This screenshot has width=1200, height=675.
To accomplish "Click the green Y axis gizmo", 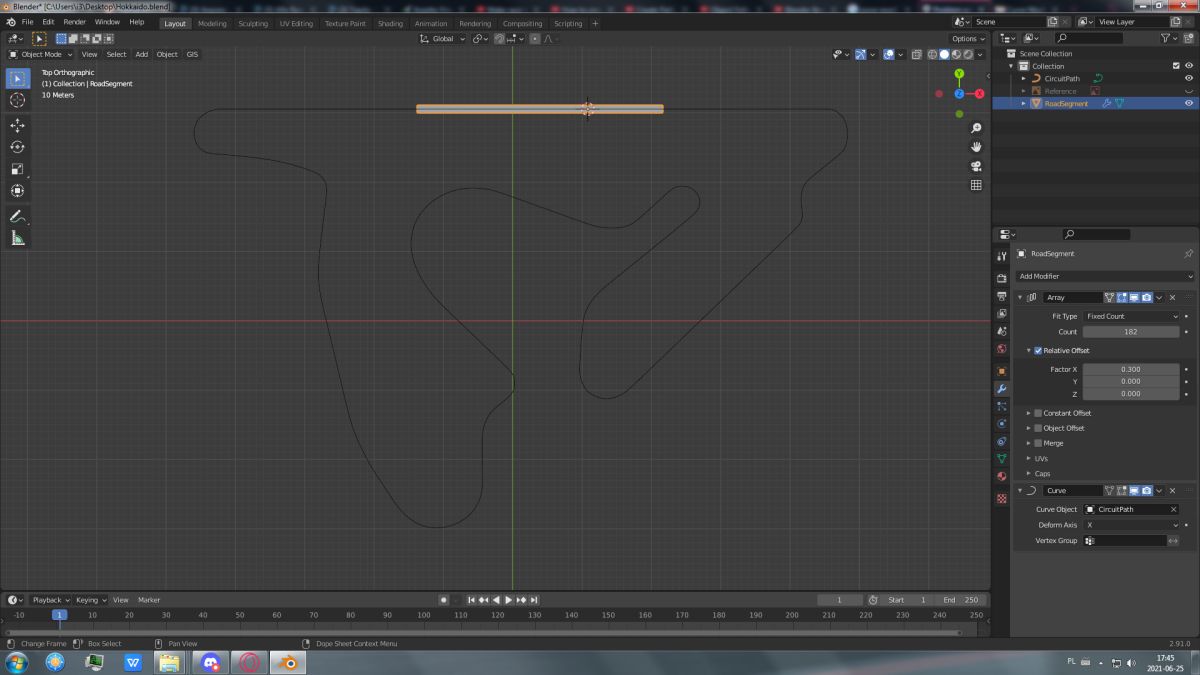I will pyautogui.click(x=959, y=74).
